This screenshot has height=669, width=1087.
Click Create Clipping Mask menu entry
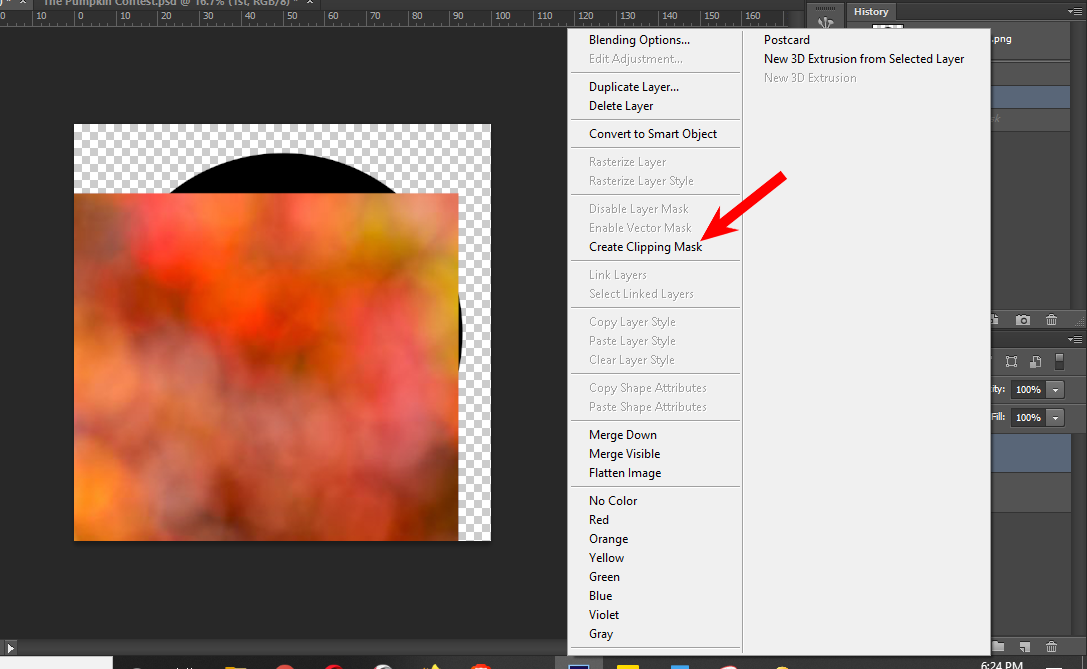coord(645,247)
